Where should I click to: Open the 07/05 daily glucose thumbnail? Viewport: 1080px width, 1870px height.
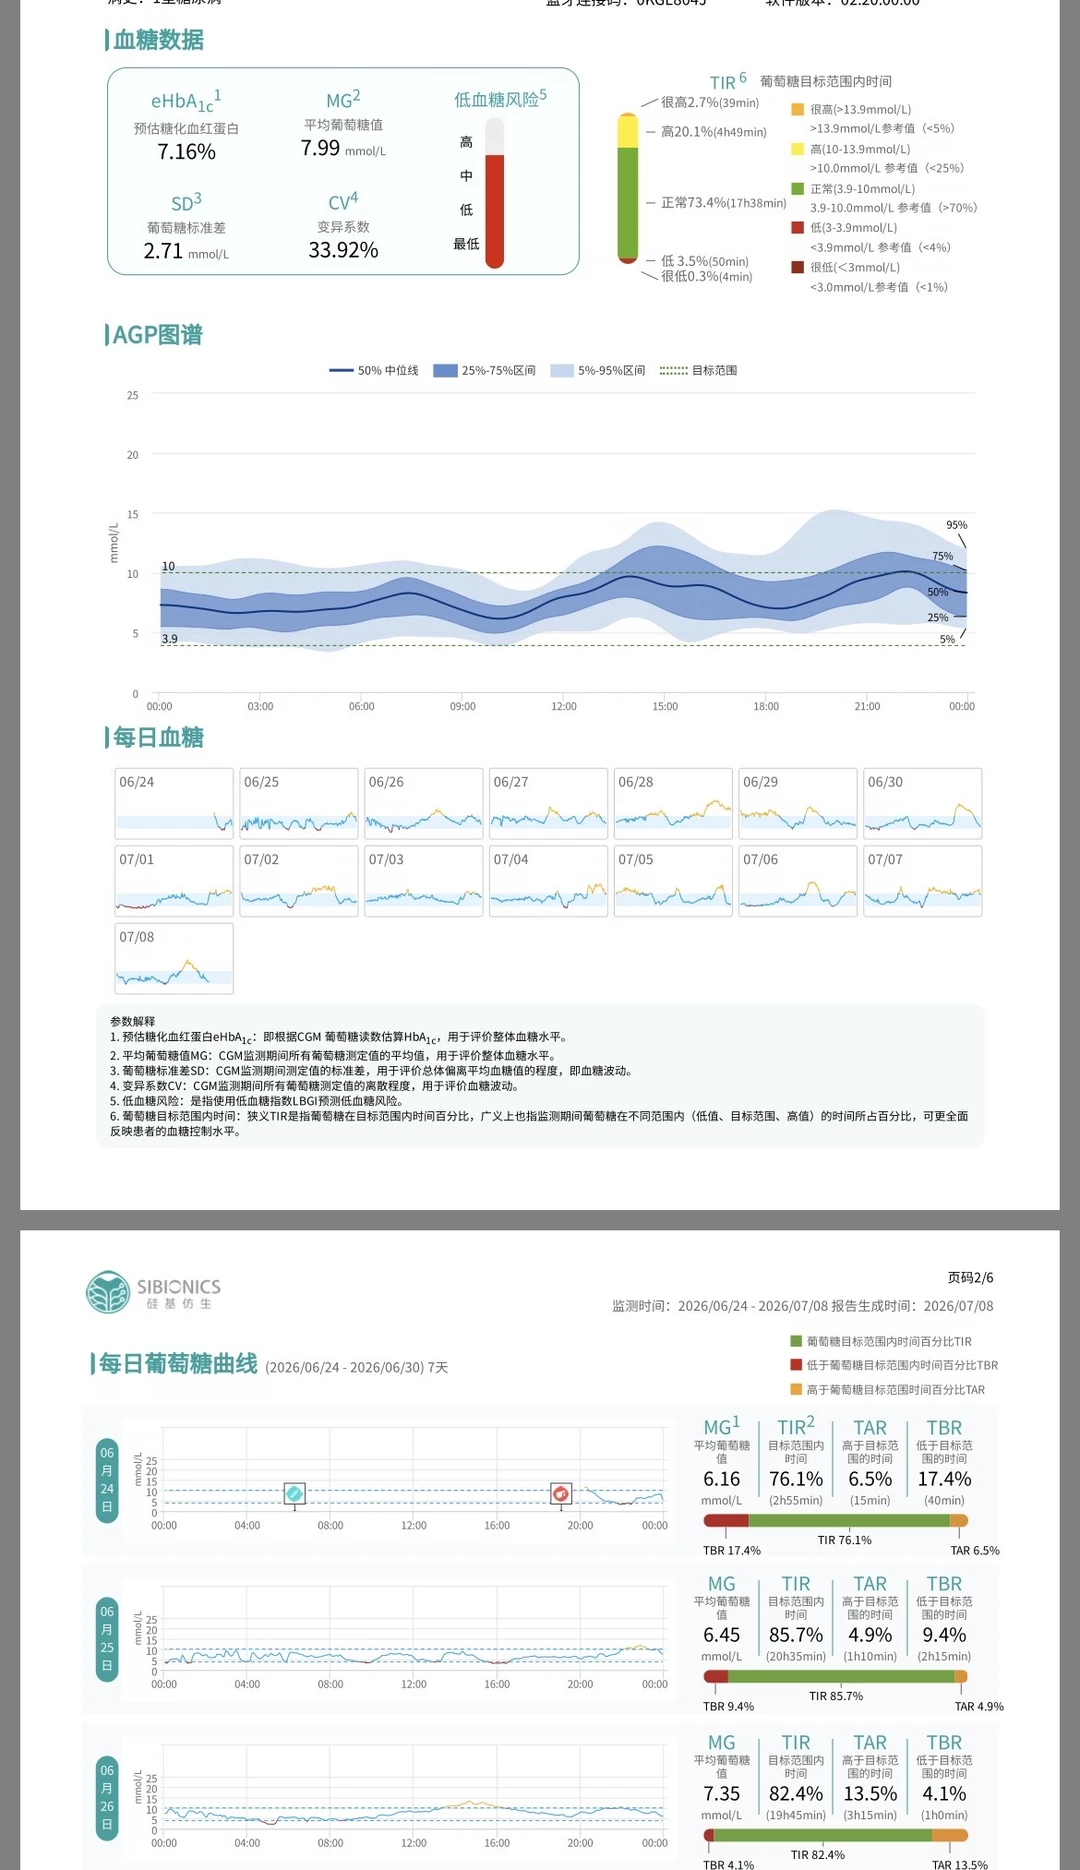click(673, 881)
